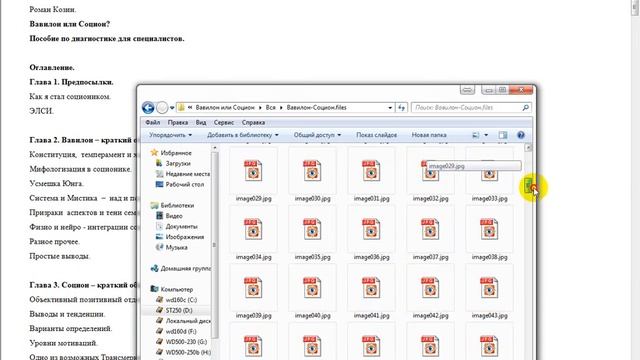The width and height of the screenshot is (640, 360).
Task: Open the address bar history dropdown
Action: point(390,108)
